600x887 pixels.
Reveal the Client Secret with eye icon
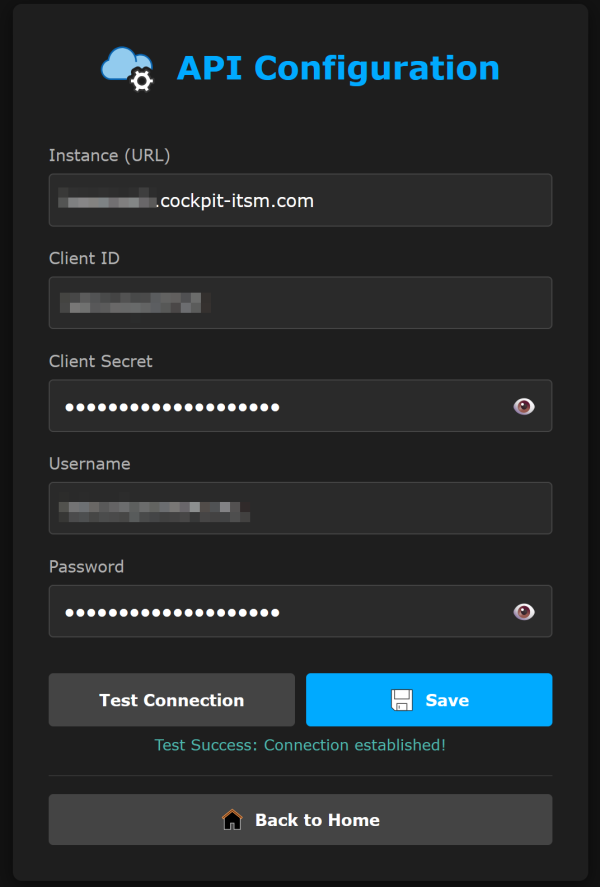[524, 406]
